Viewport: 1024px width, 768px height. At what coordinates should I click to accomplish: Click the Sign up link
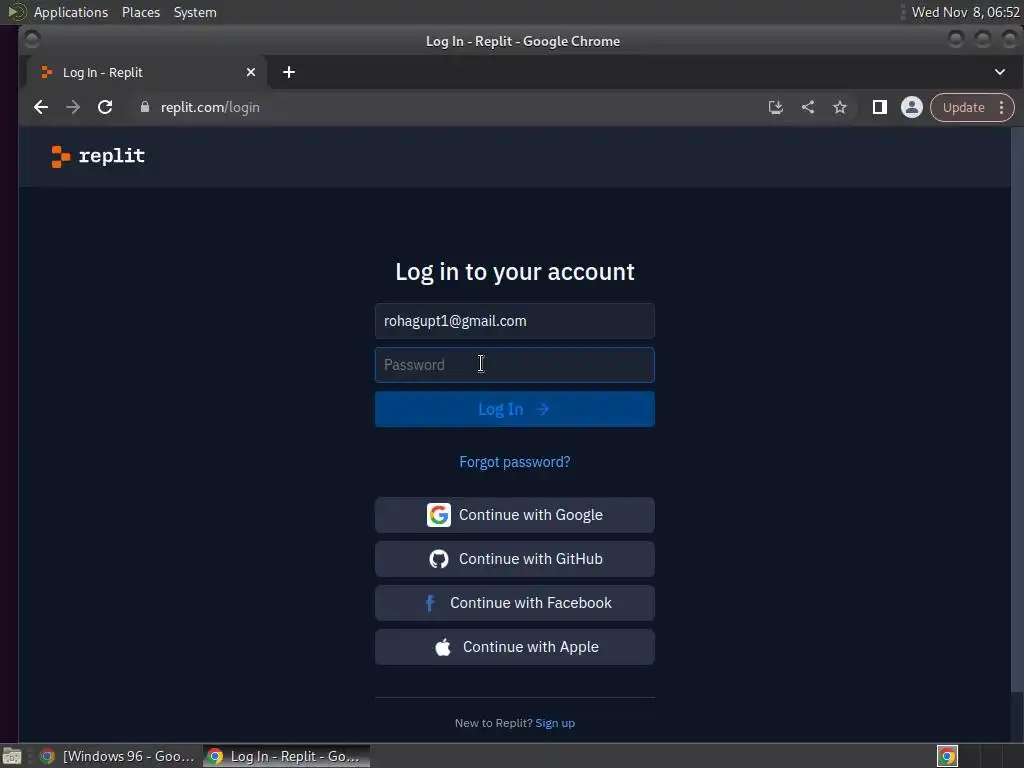(555, 723)
